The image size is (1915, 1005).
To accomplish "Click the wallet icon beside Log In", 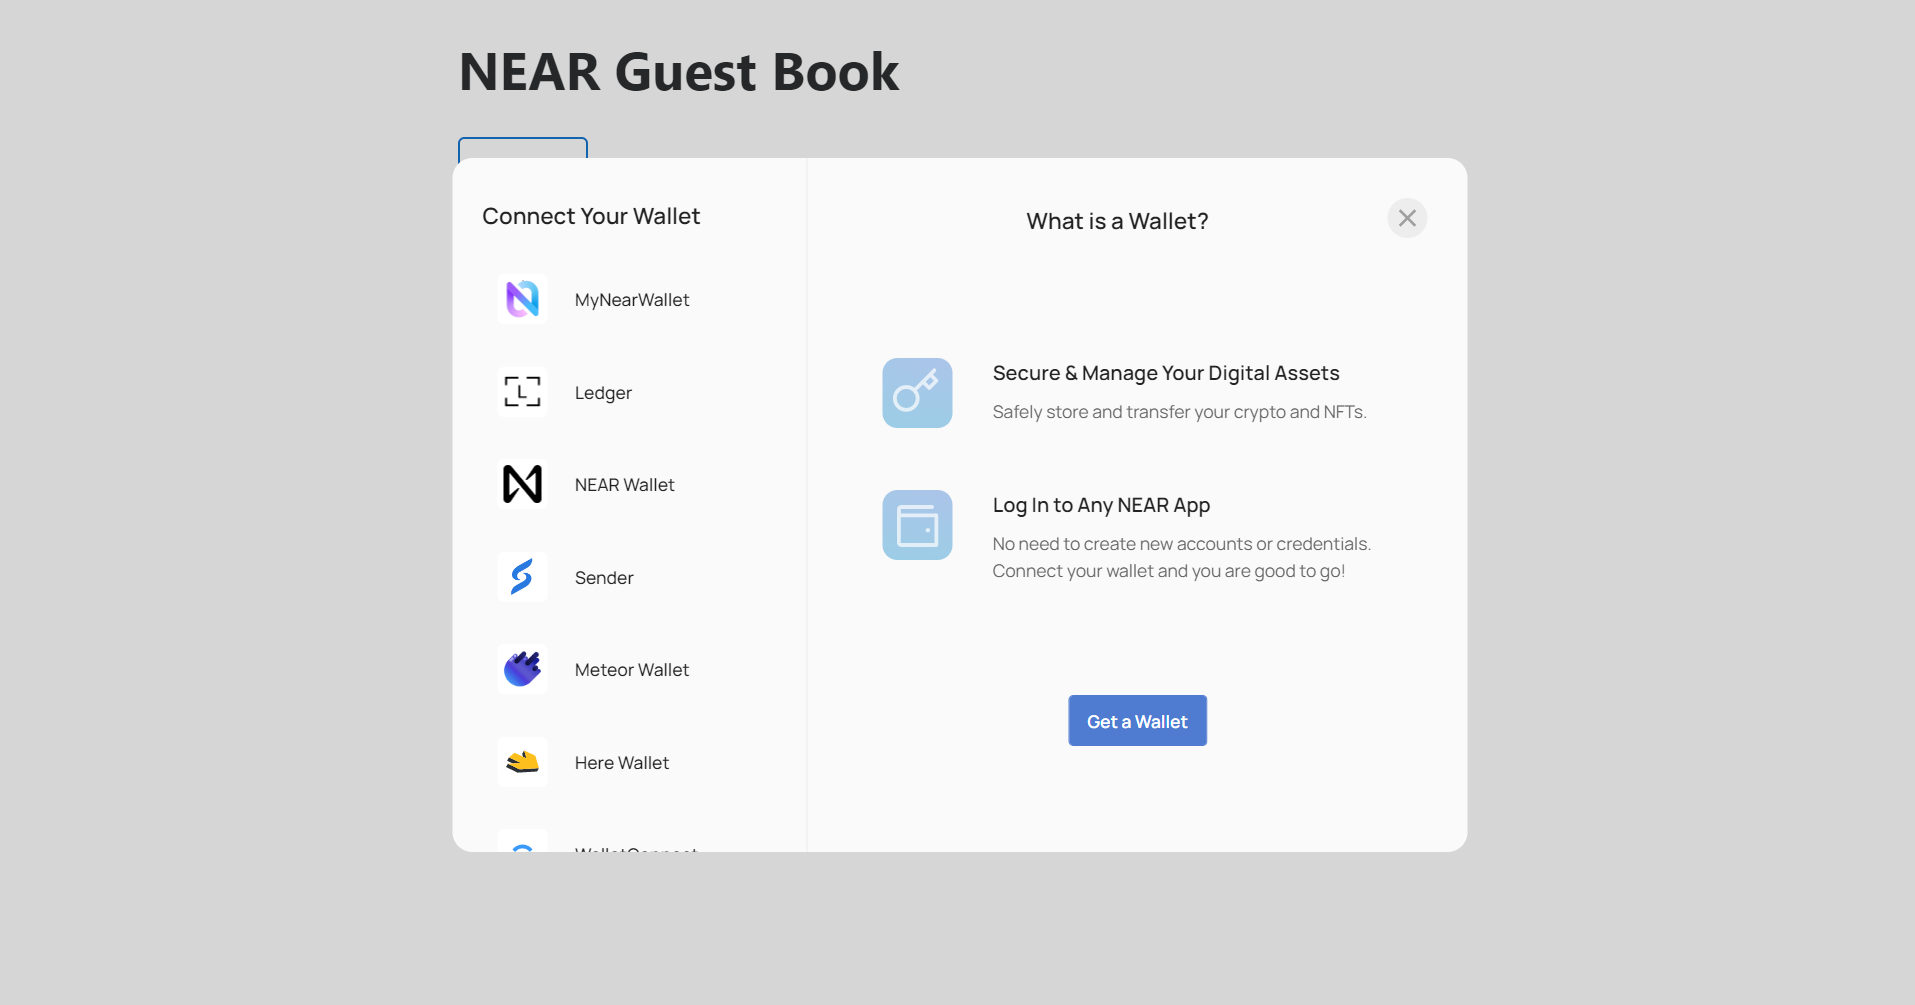I will click(x=917, y=525).
